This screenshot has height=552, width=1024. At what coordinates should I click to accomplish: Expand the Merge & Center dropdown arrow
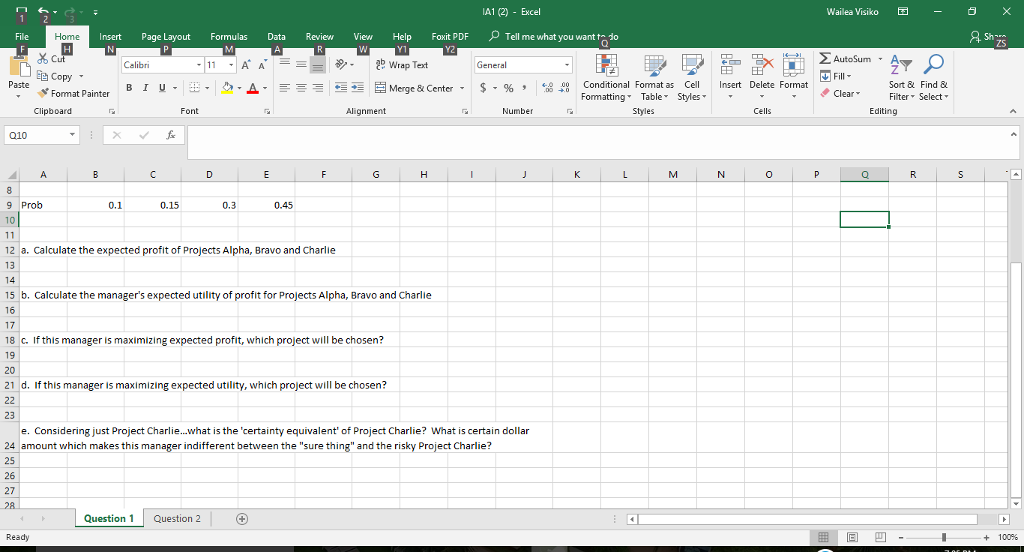tap(462, 88)
